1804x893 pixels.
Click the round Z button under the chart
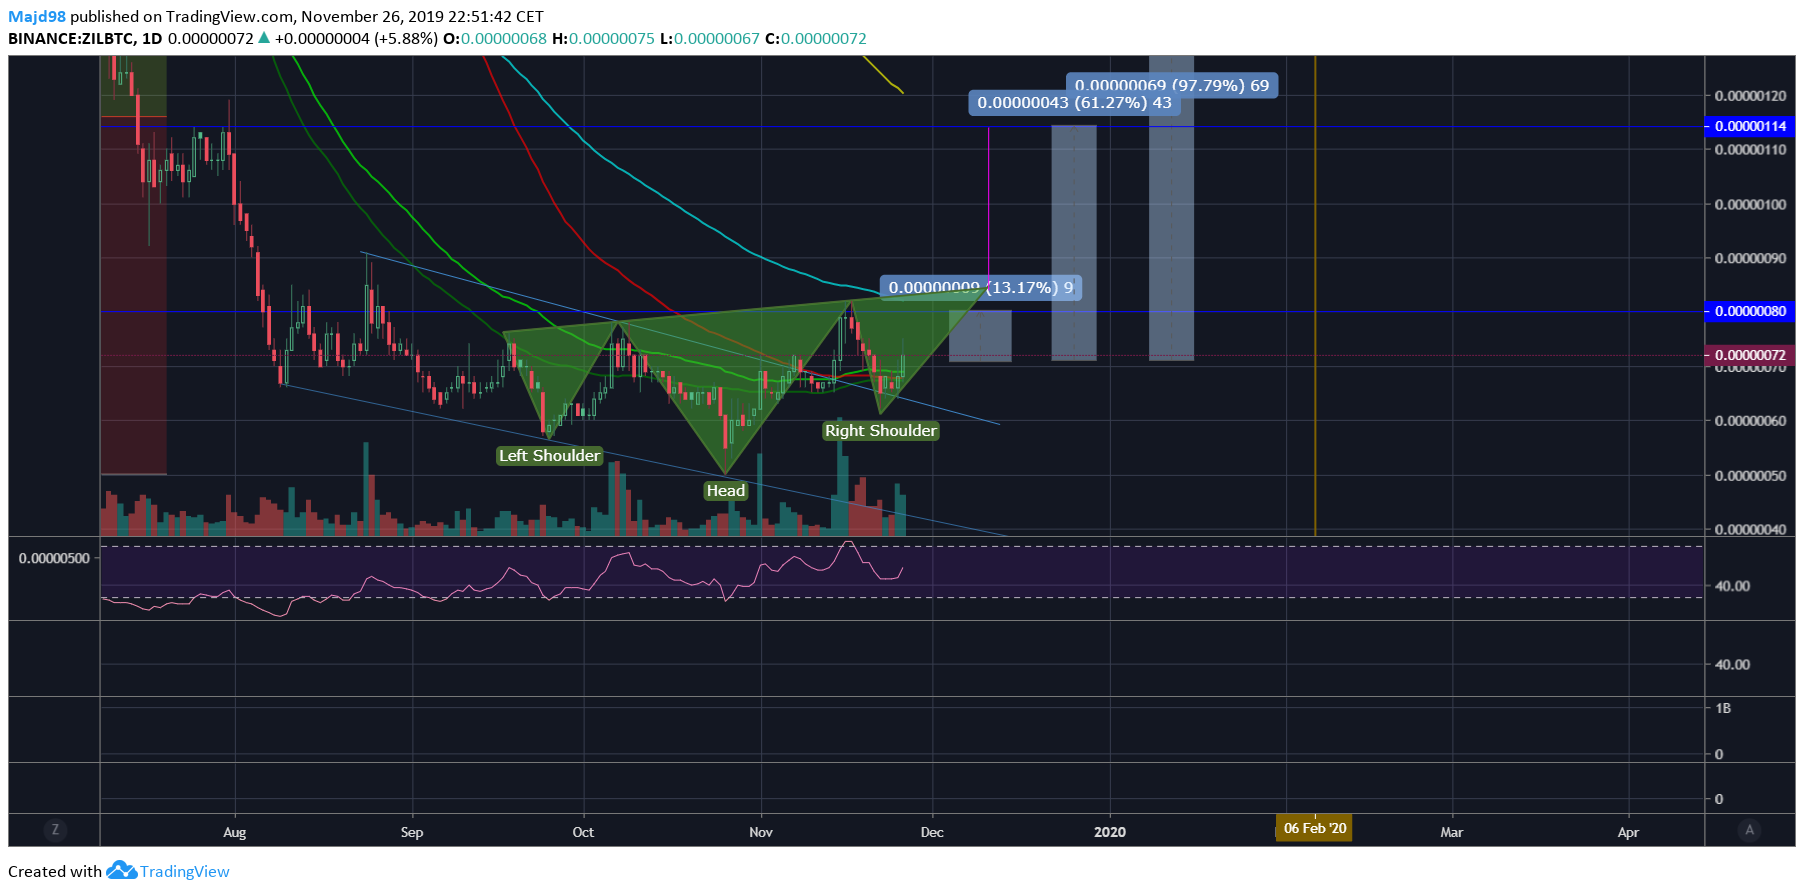55,829
